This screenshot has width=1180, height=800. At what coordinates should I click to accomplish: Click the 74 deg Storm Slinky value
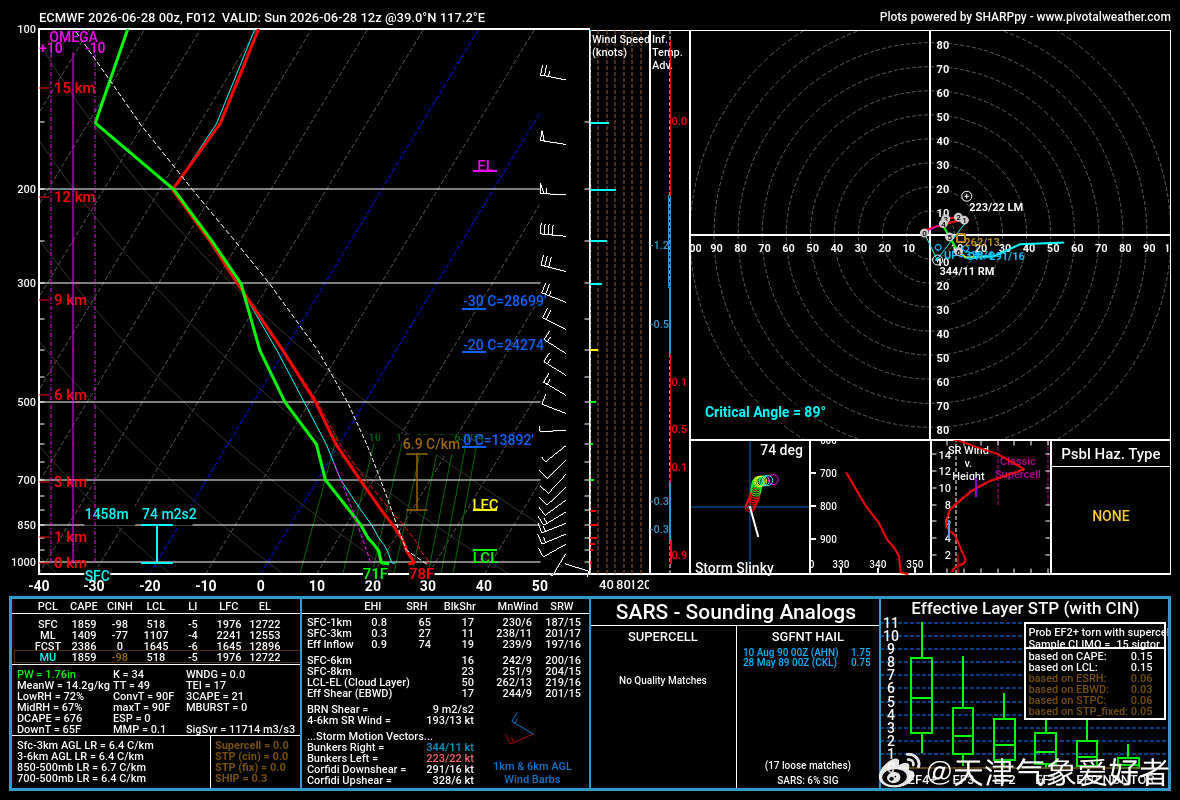pos(781,450)
